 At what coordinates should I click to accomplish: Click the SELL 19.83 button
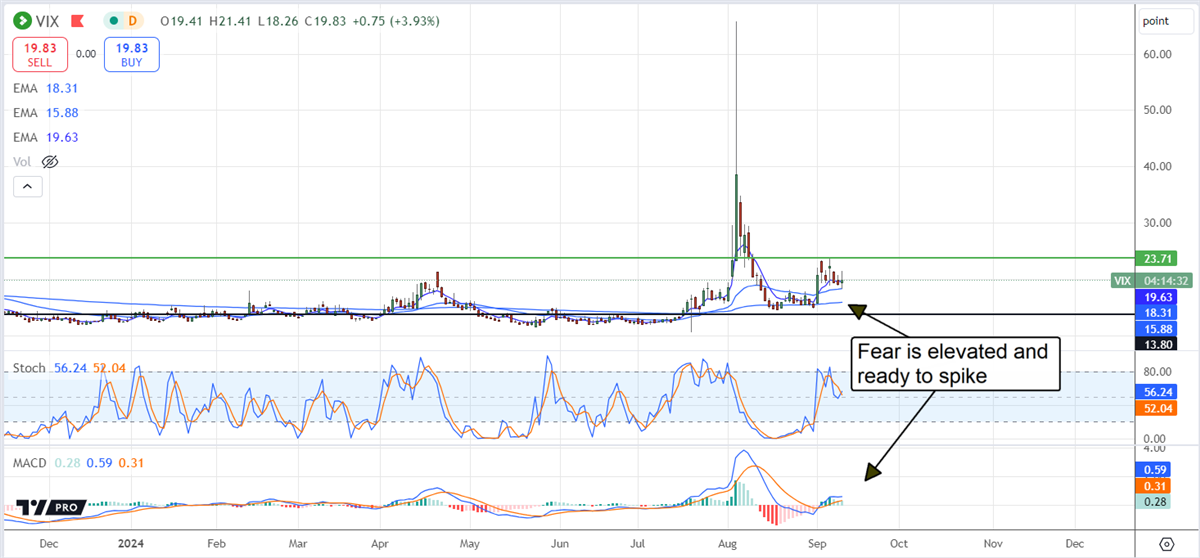click(42, 55)
